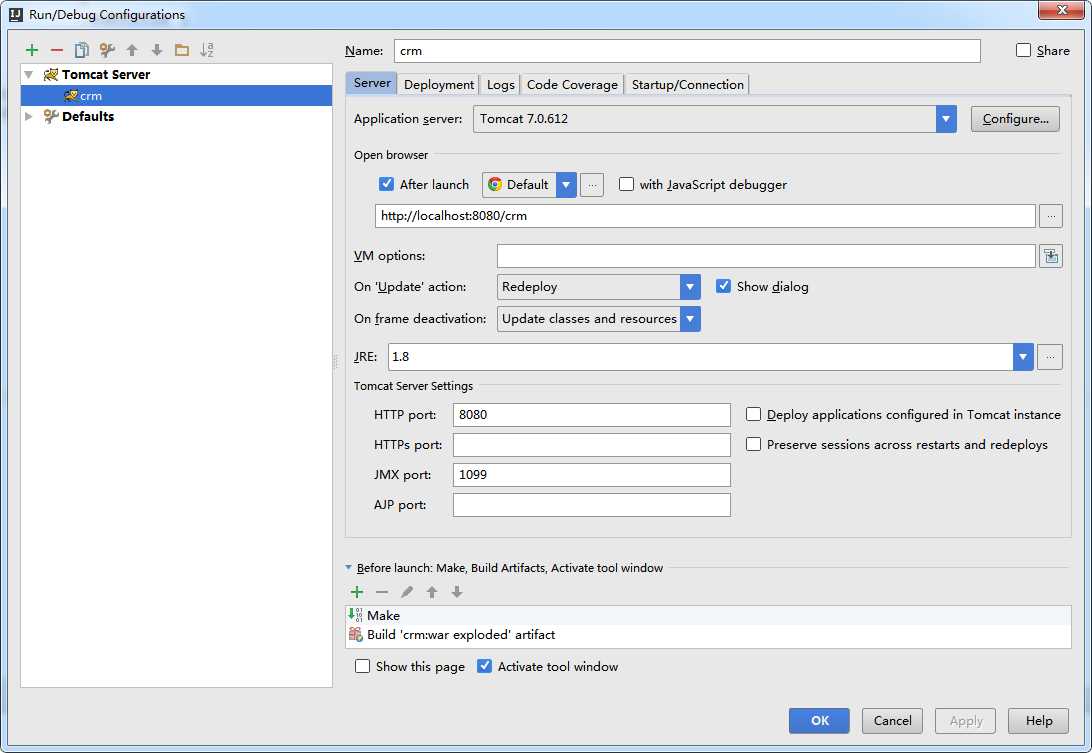Browse for JRE with ellipsis button
The image size is (1092, 753).
pos(1050,357)
